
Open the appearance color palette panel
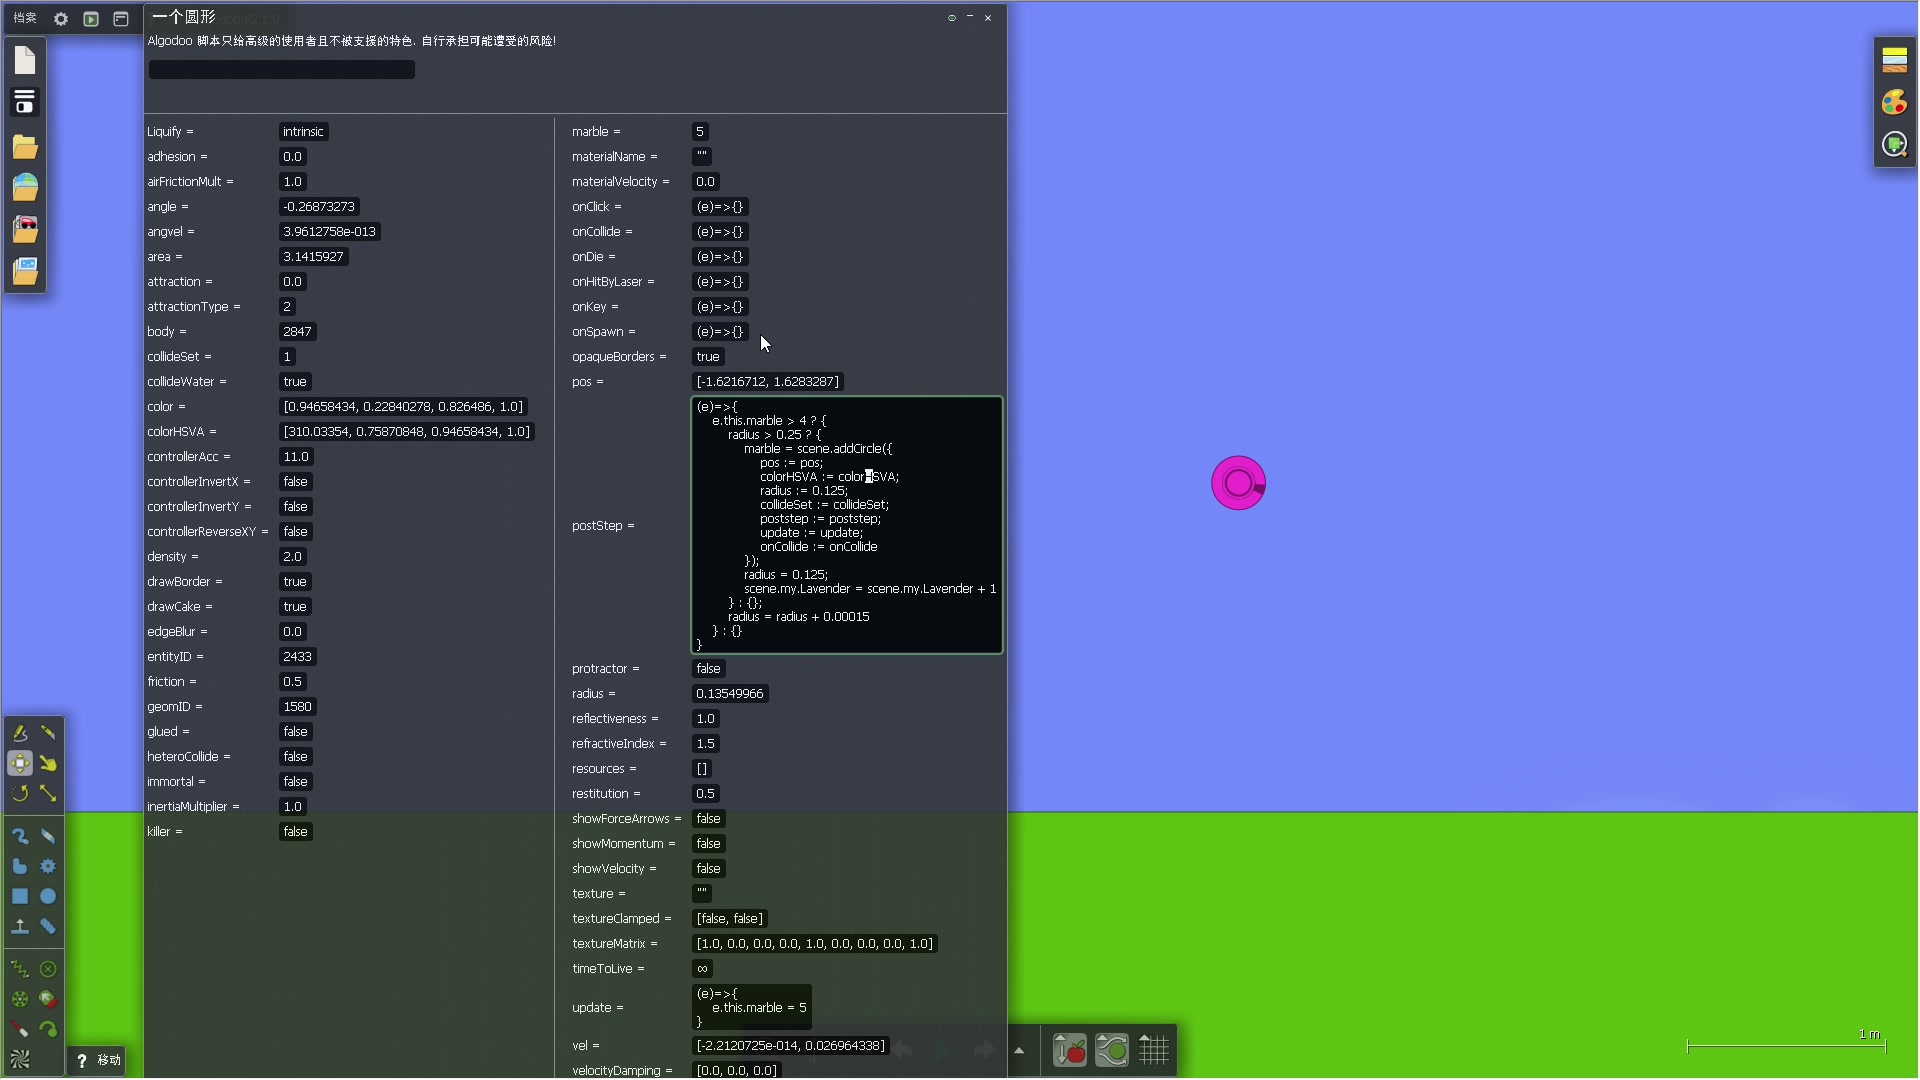1894,103
